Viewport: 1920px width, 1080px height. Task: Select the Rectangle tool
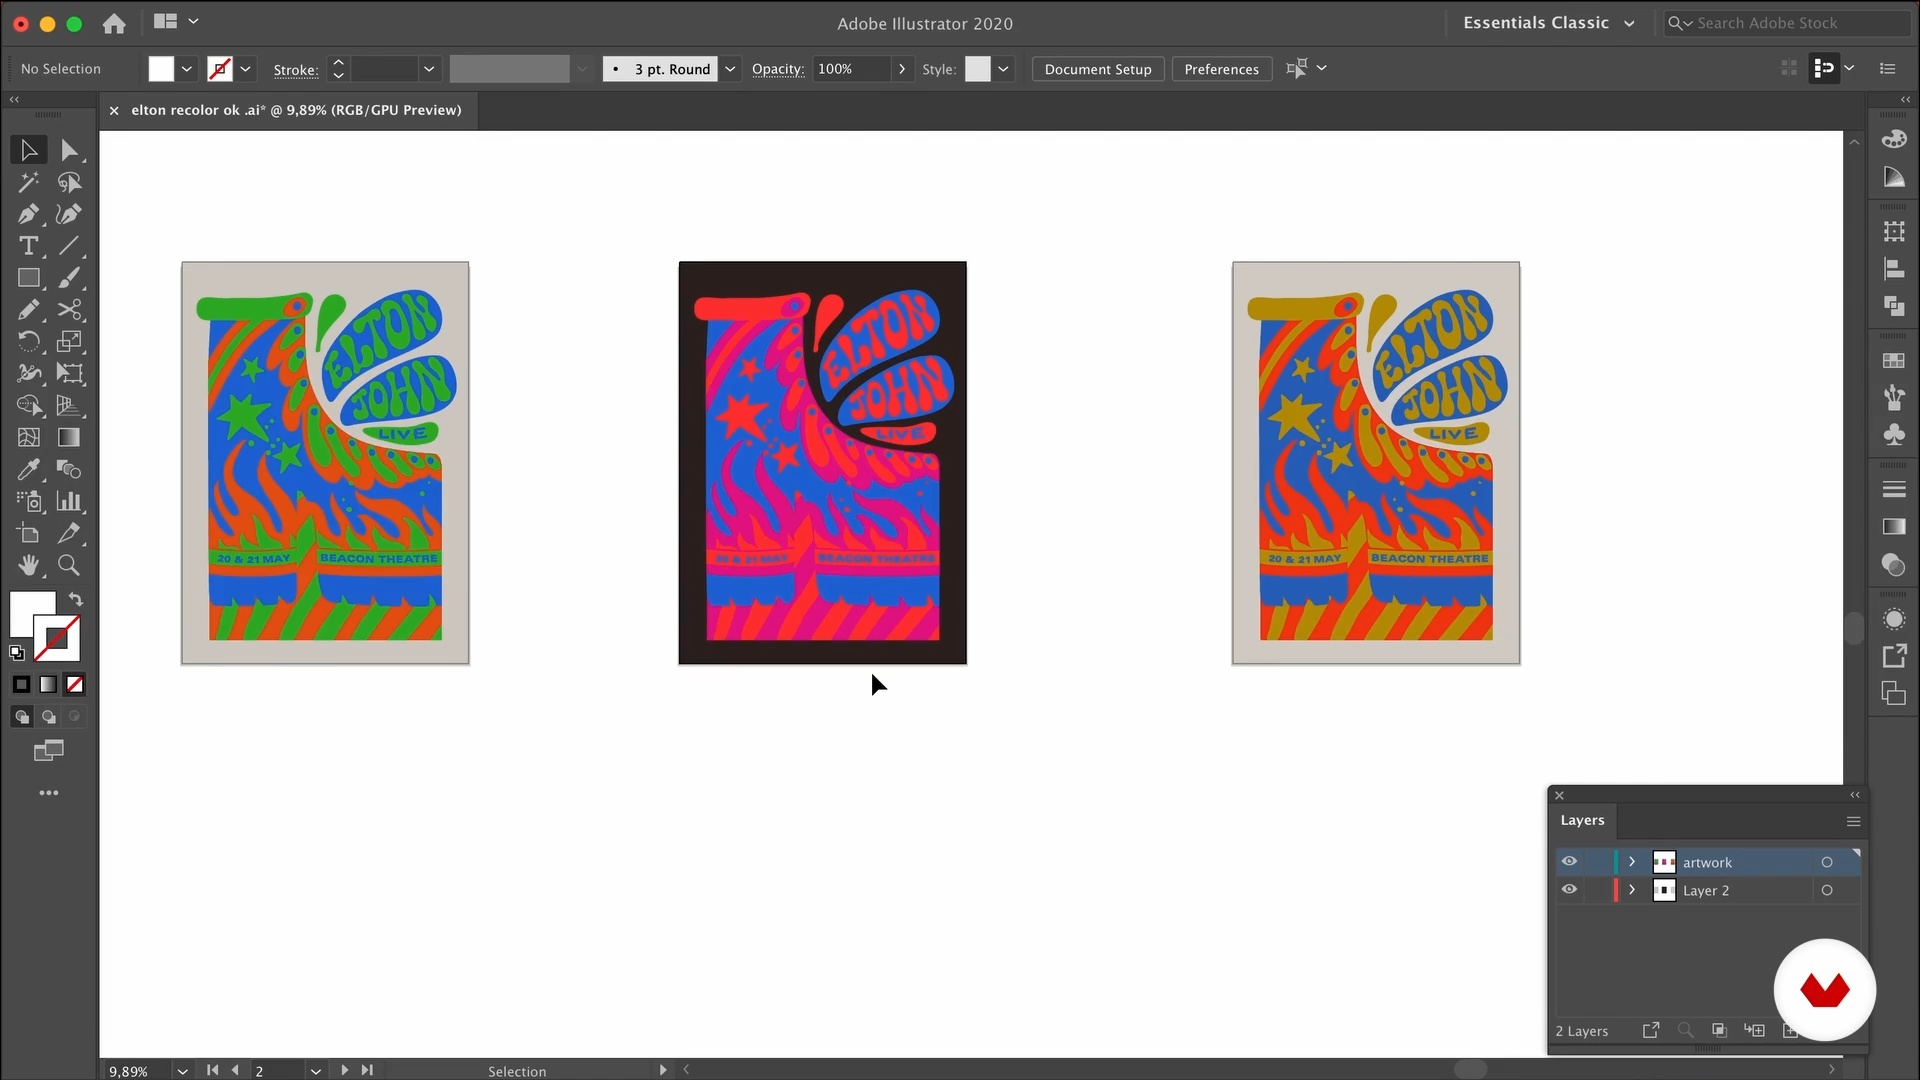point(28,278)
